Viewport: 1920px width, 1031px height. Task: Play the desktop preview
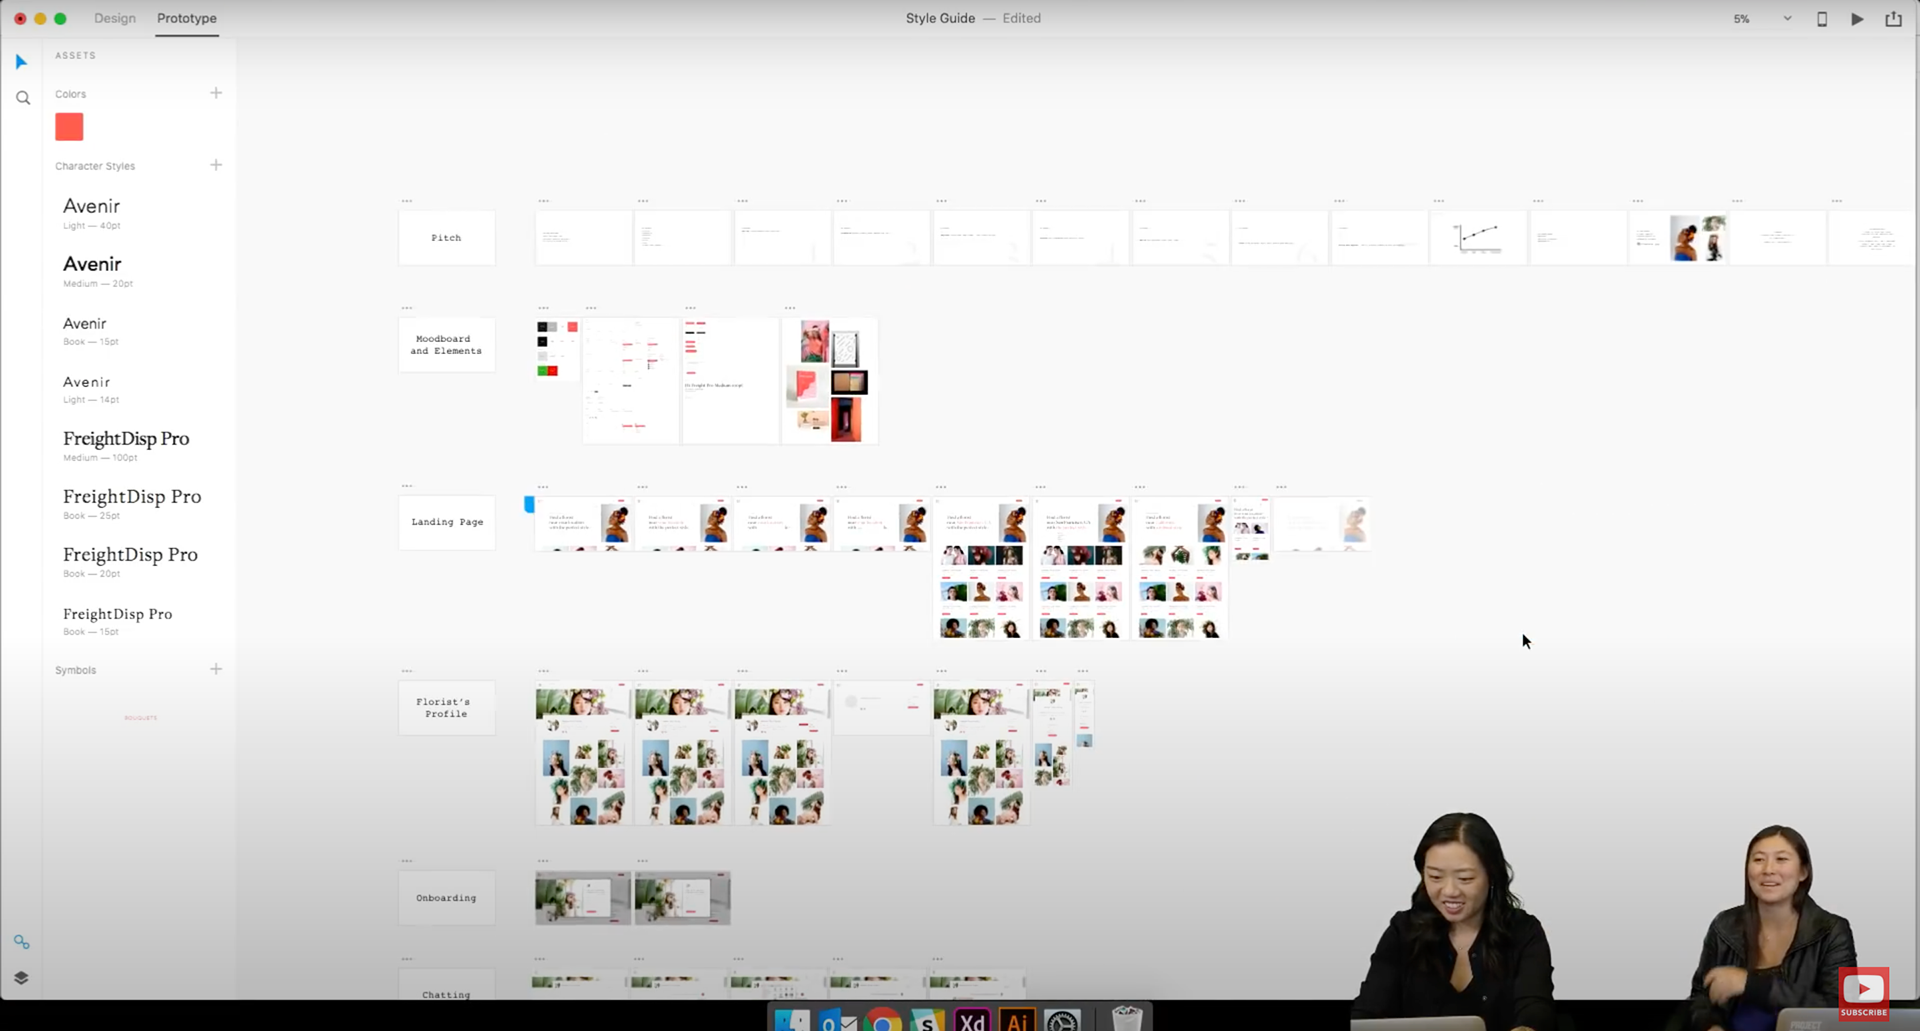click(x=1857, y=19)
